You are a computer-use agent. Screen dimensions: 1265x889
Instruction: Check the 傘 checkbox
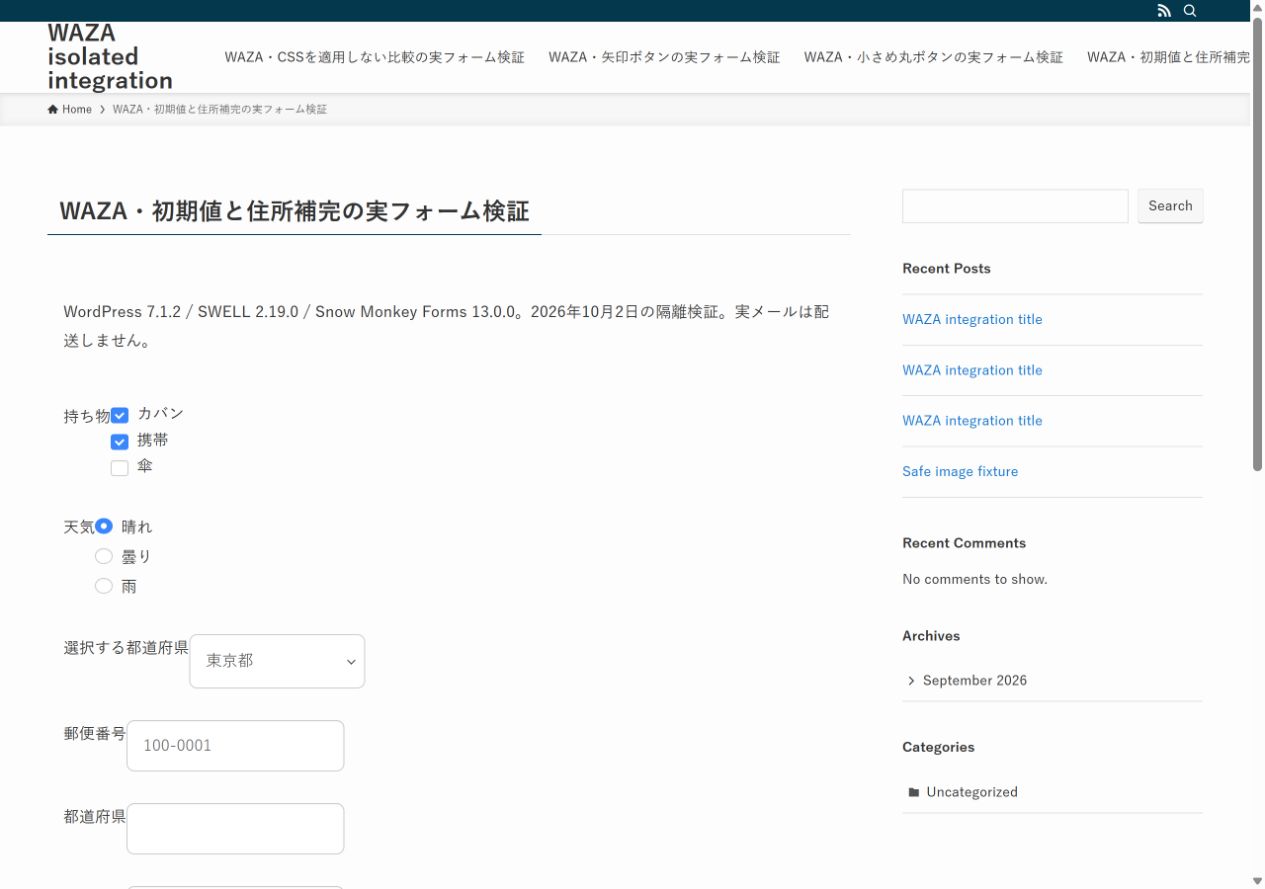(x=120, y=467)
